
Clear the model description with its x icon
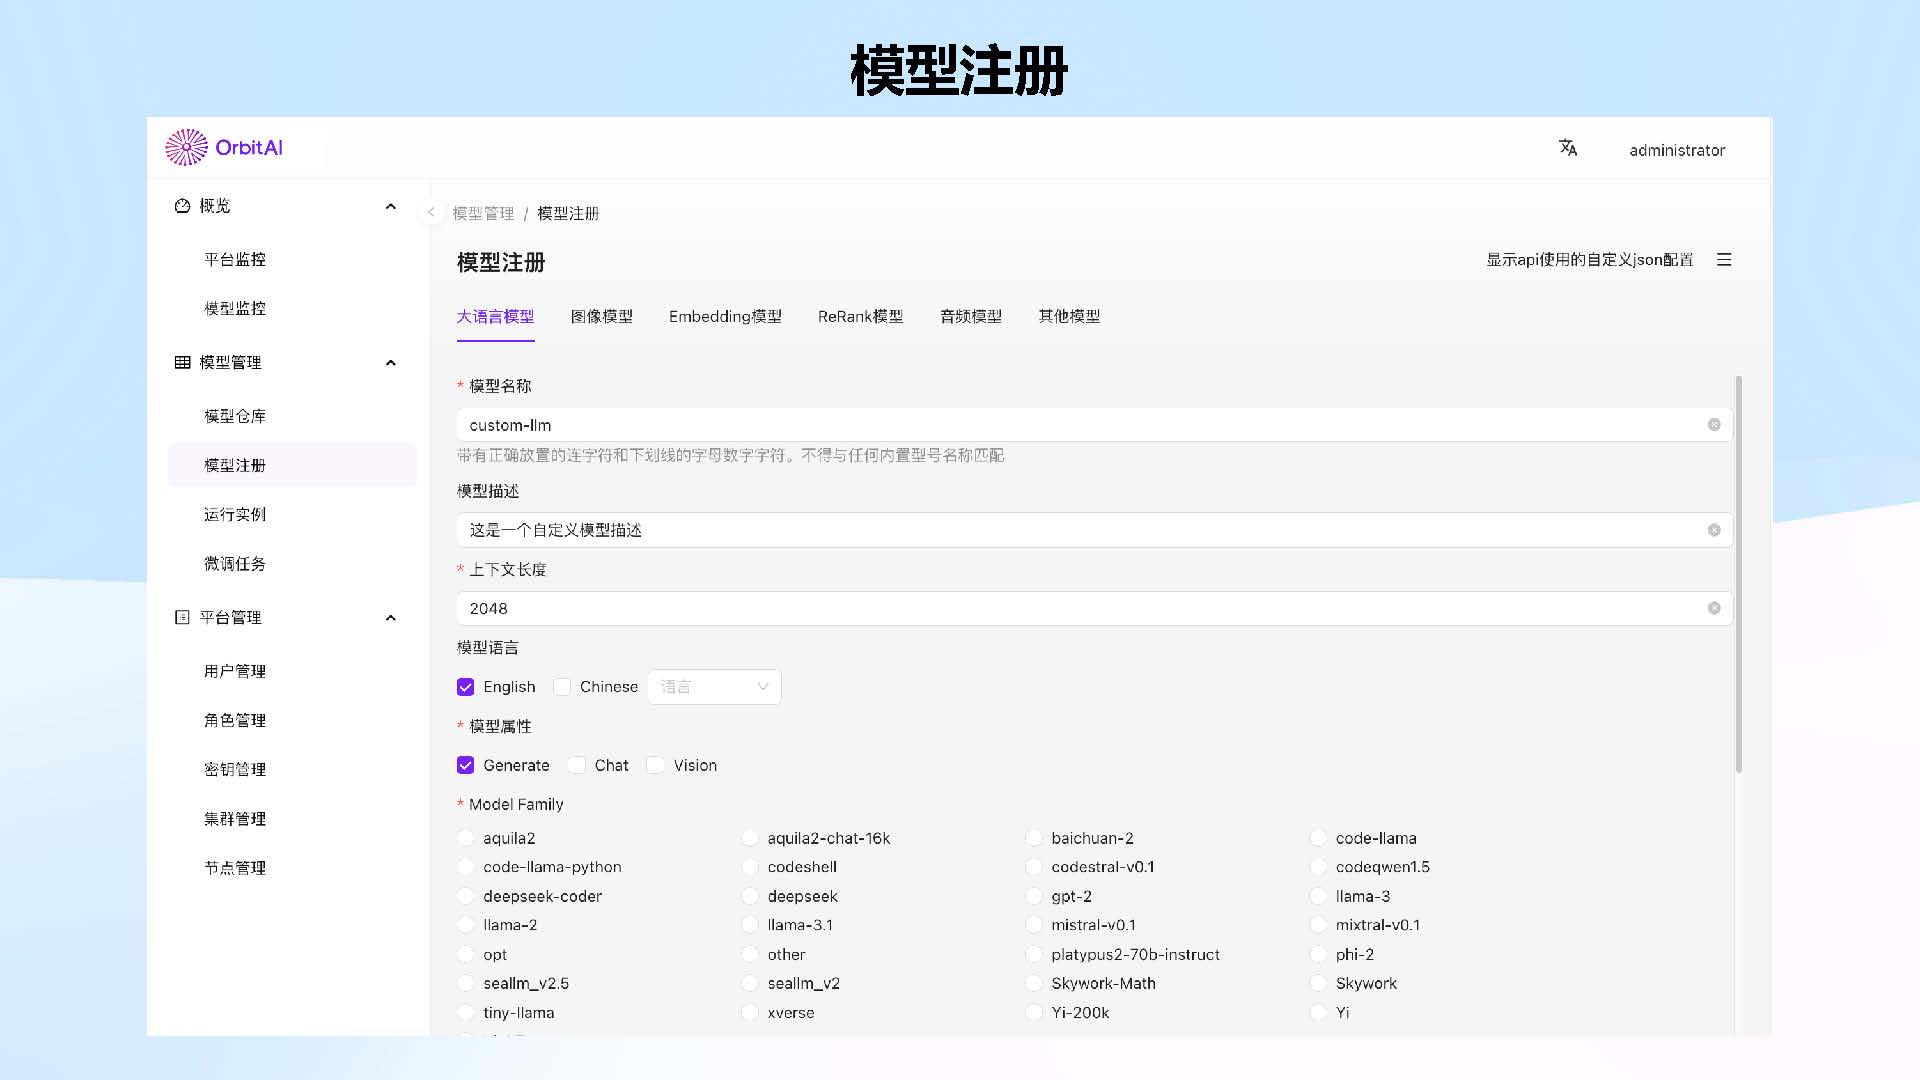tap(1714, 530)
